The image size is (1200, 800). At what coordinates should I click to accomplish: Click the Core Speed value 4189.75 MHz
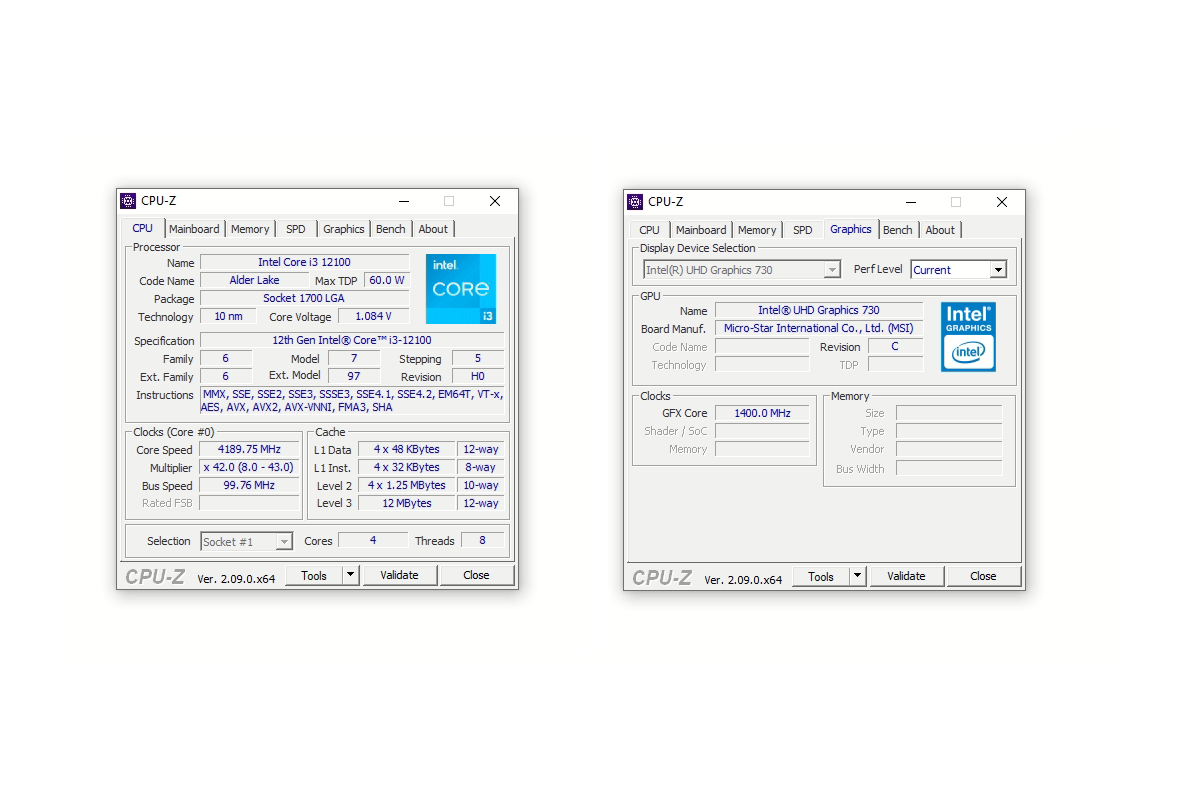click(249, 449)
